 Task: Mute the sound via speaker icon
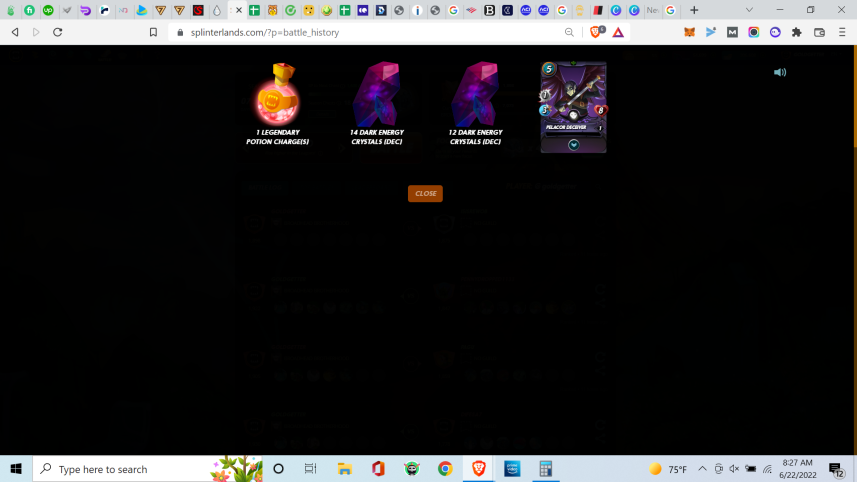pos(780,72)
